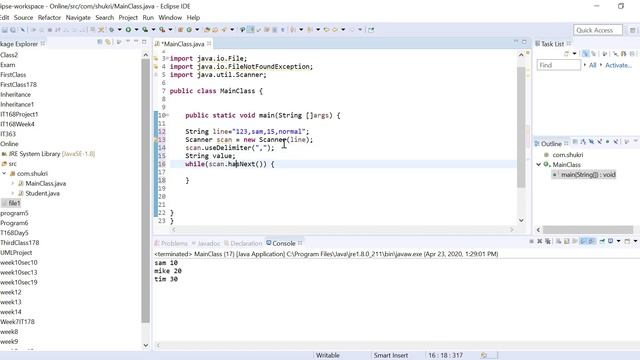
Task: Click the Debug bug icon in the toolbar
Action: [111, 30]
